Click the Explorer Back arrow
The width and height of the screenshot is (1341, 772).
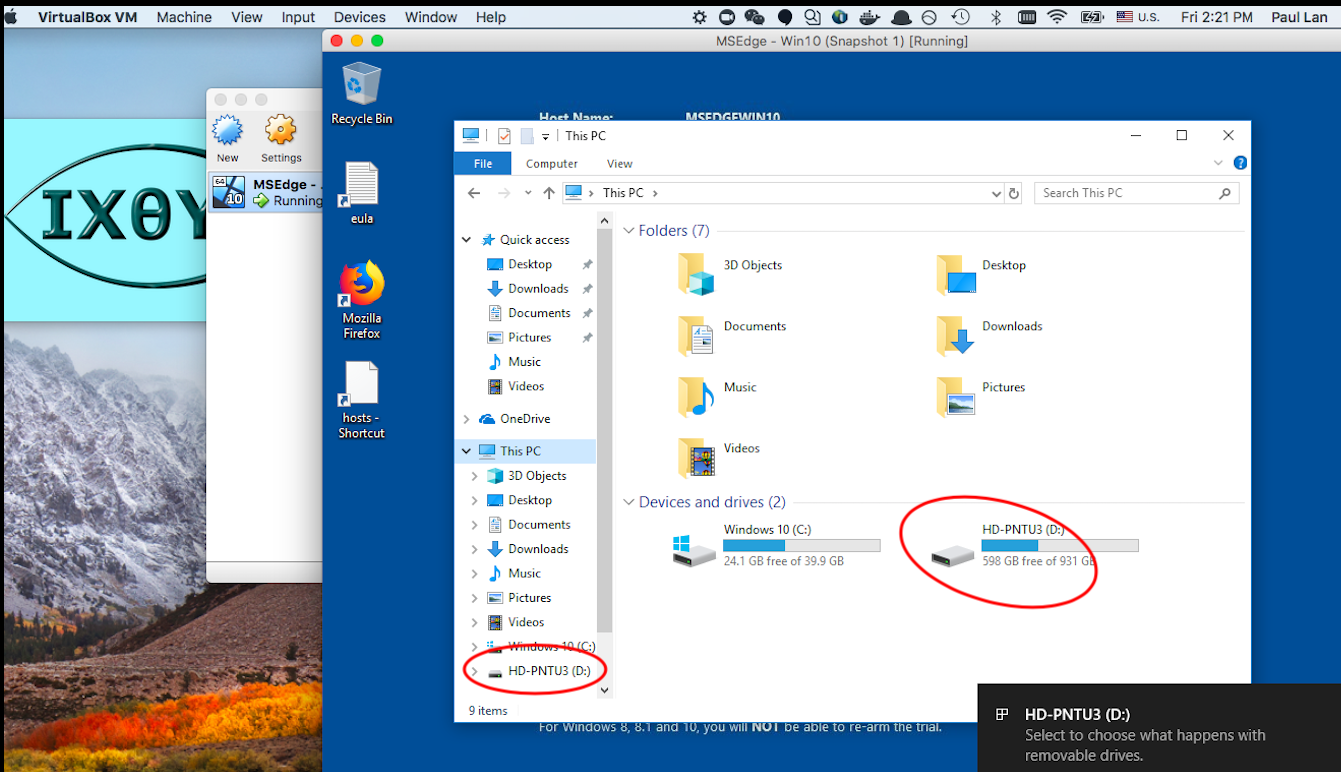coord(474,193)
